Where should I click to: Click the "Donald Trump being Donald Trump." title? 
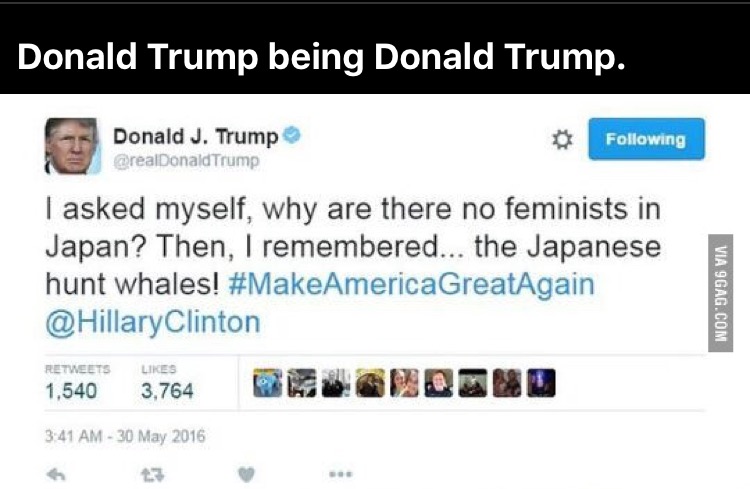[x=321, y=56]
